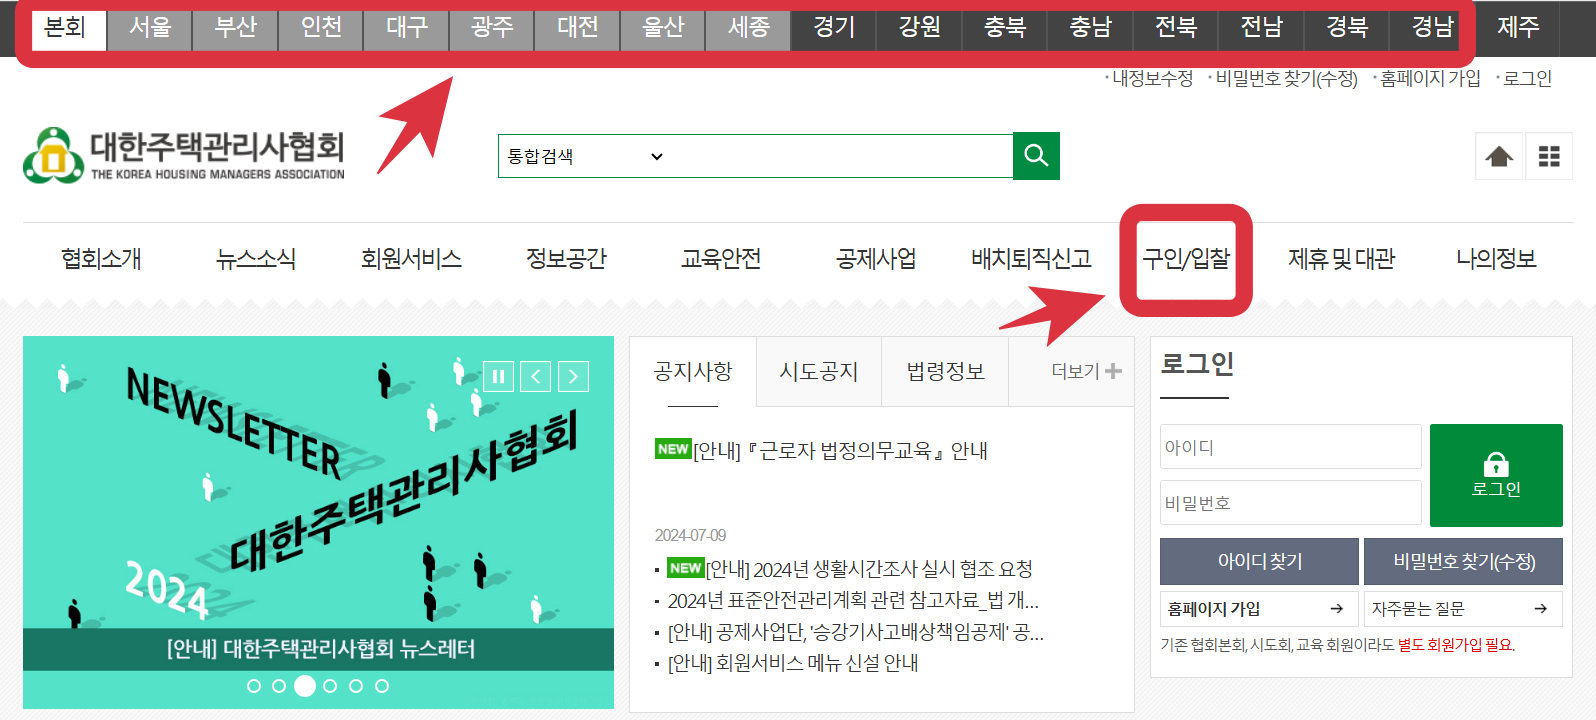Screen dimensions: 1596x720
Task: Click the green search magnifier button
Action: [1036, 156]
